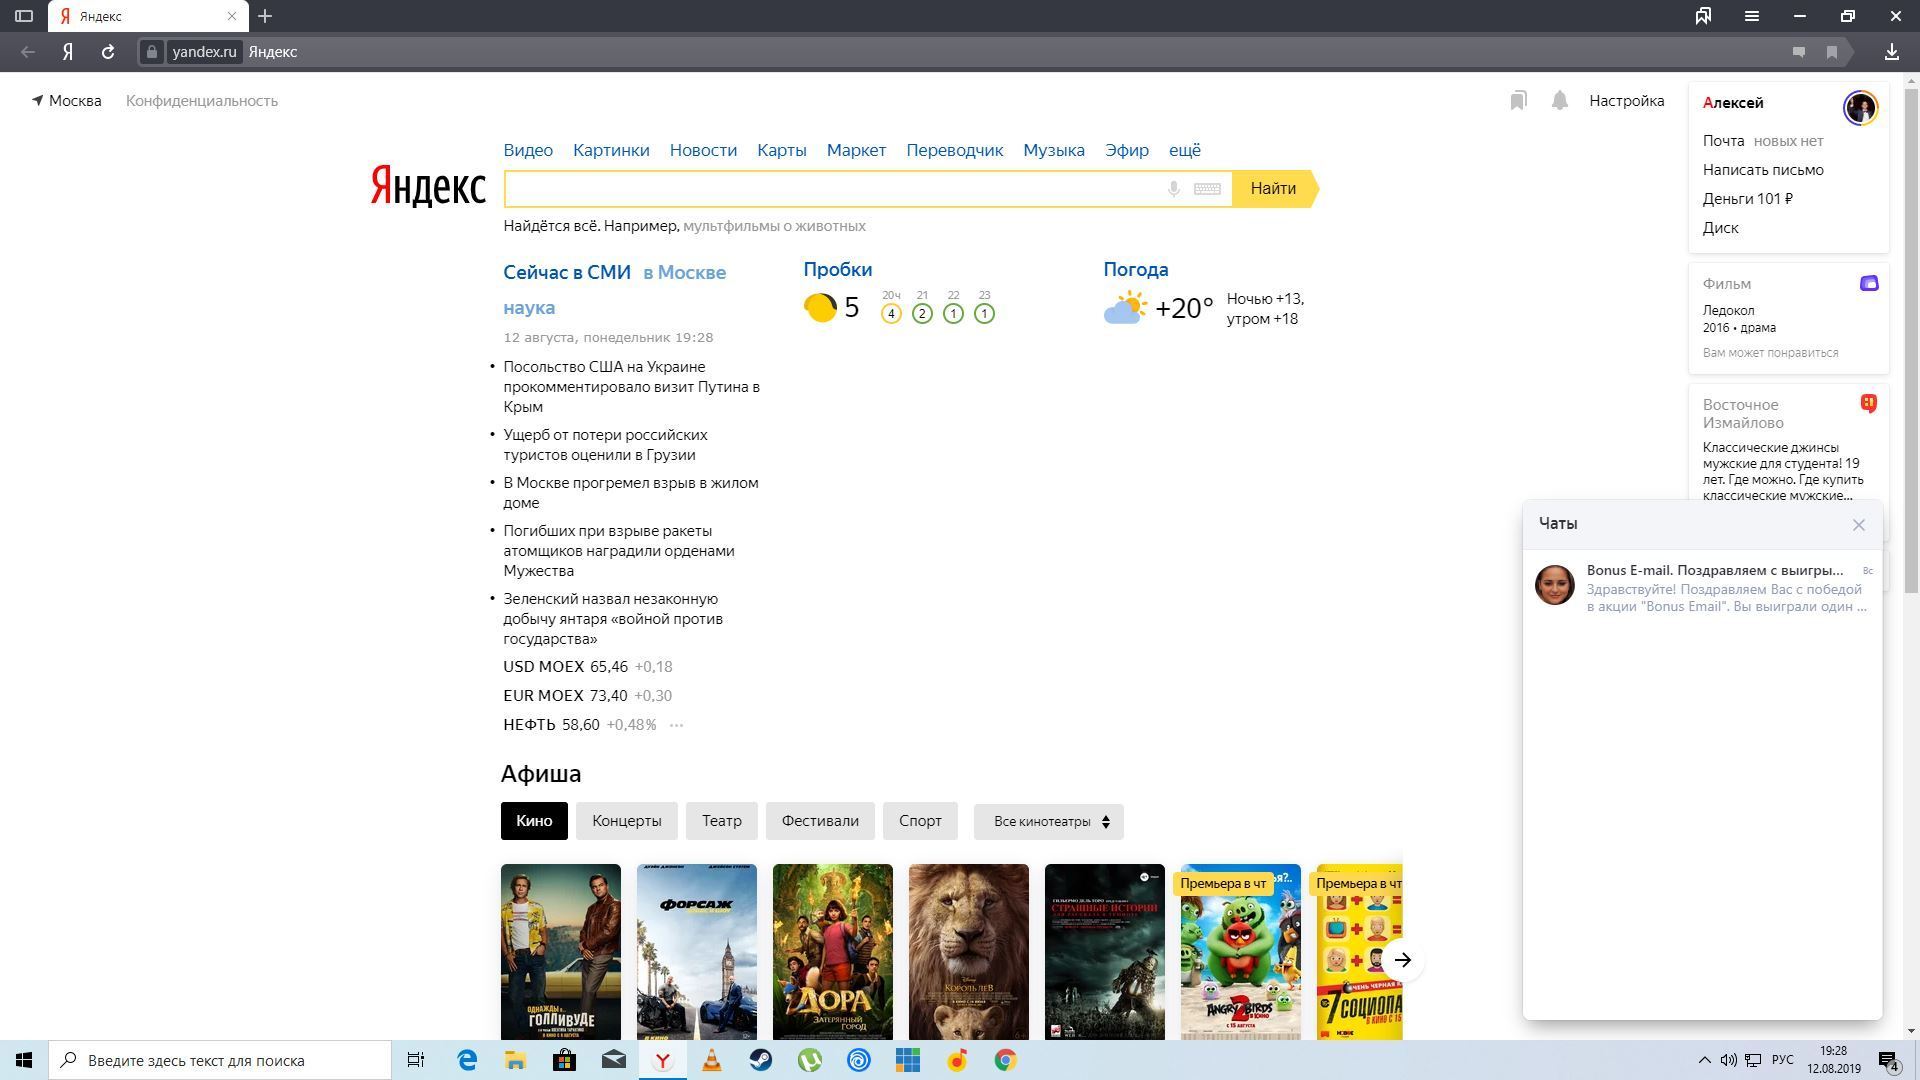Switch to the Концерты tab in Афиша
This screenshot has width=1920, height=1080.
(x=626, y=821)
